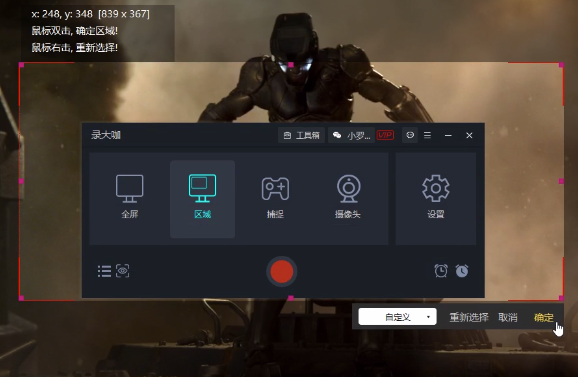This screenshot has width=578, height=377.
Task: Minimize the 录大咖 window
Action: coord(448,136)
